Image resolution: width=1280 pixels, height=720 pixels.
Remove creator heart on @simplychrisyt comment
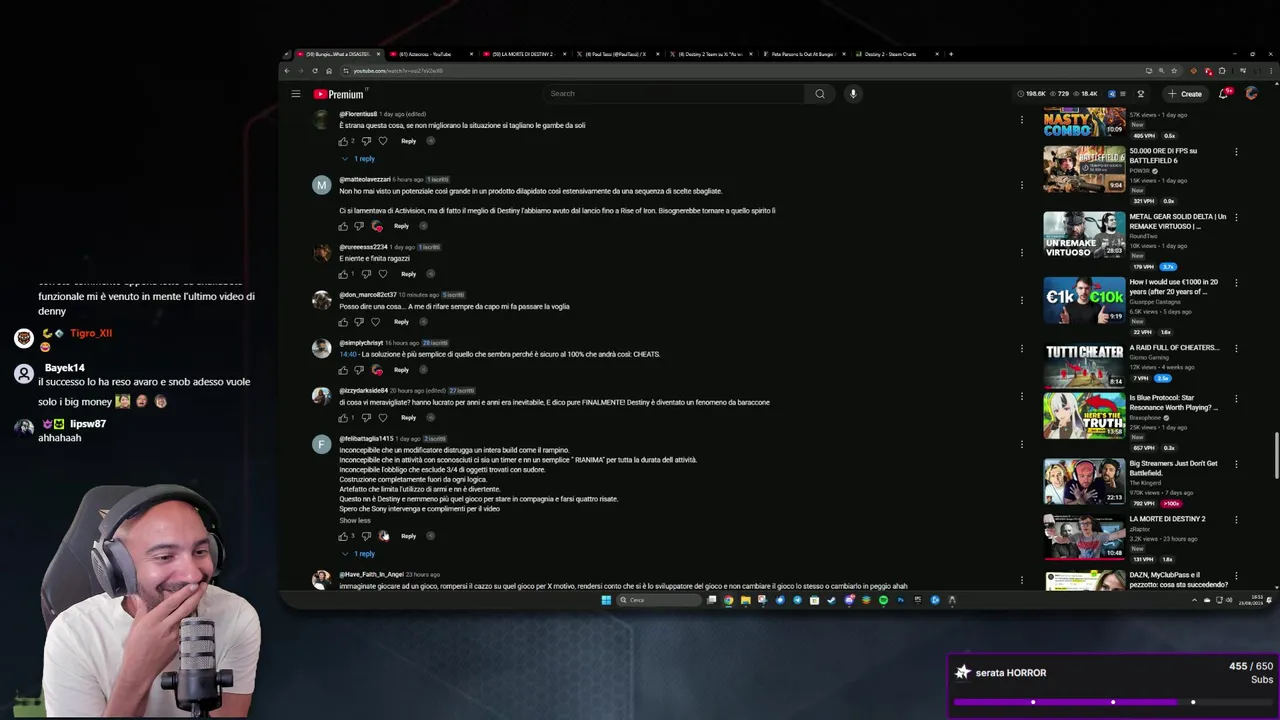click(376, 370)
